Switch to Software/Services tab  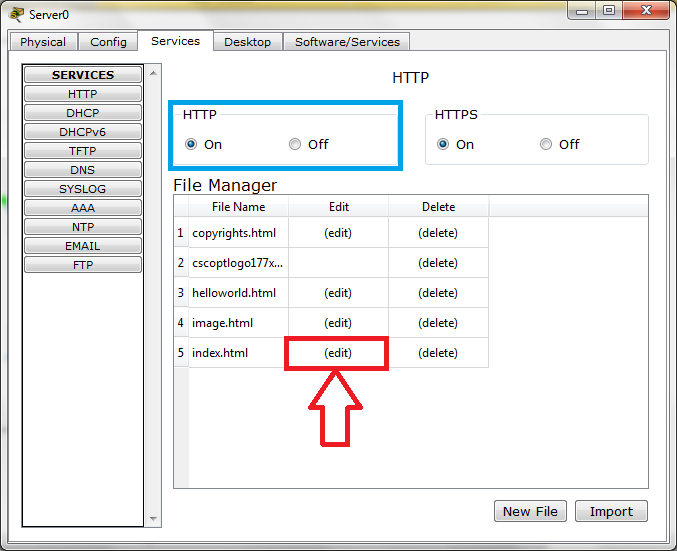click(347, 42)
